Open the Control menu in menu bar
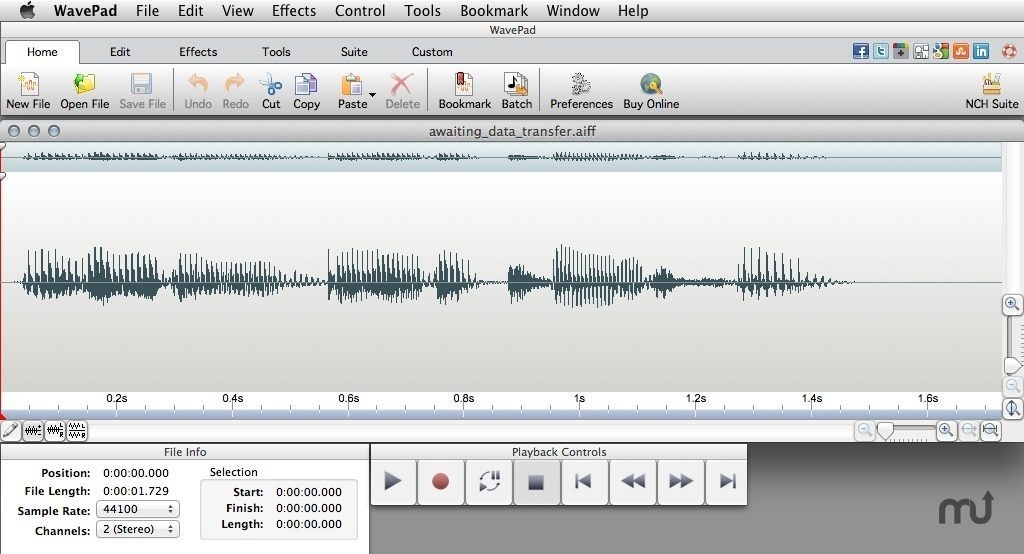The height and width of the screenshot is (554, 1024). click(x=360, y=10)
